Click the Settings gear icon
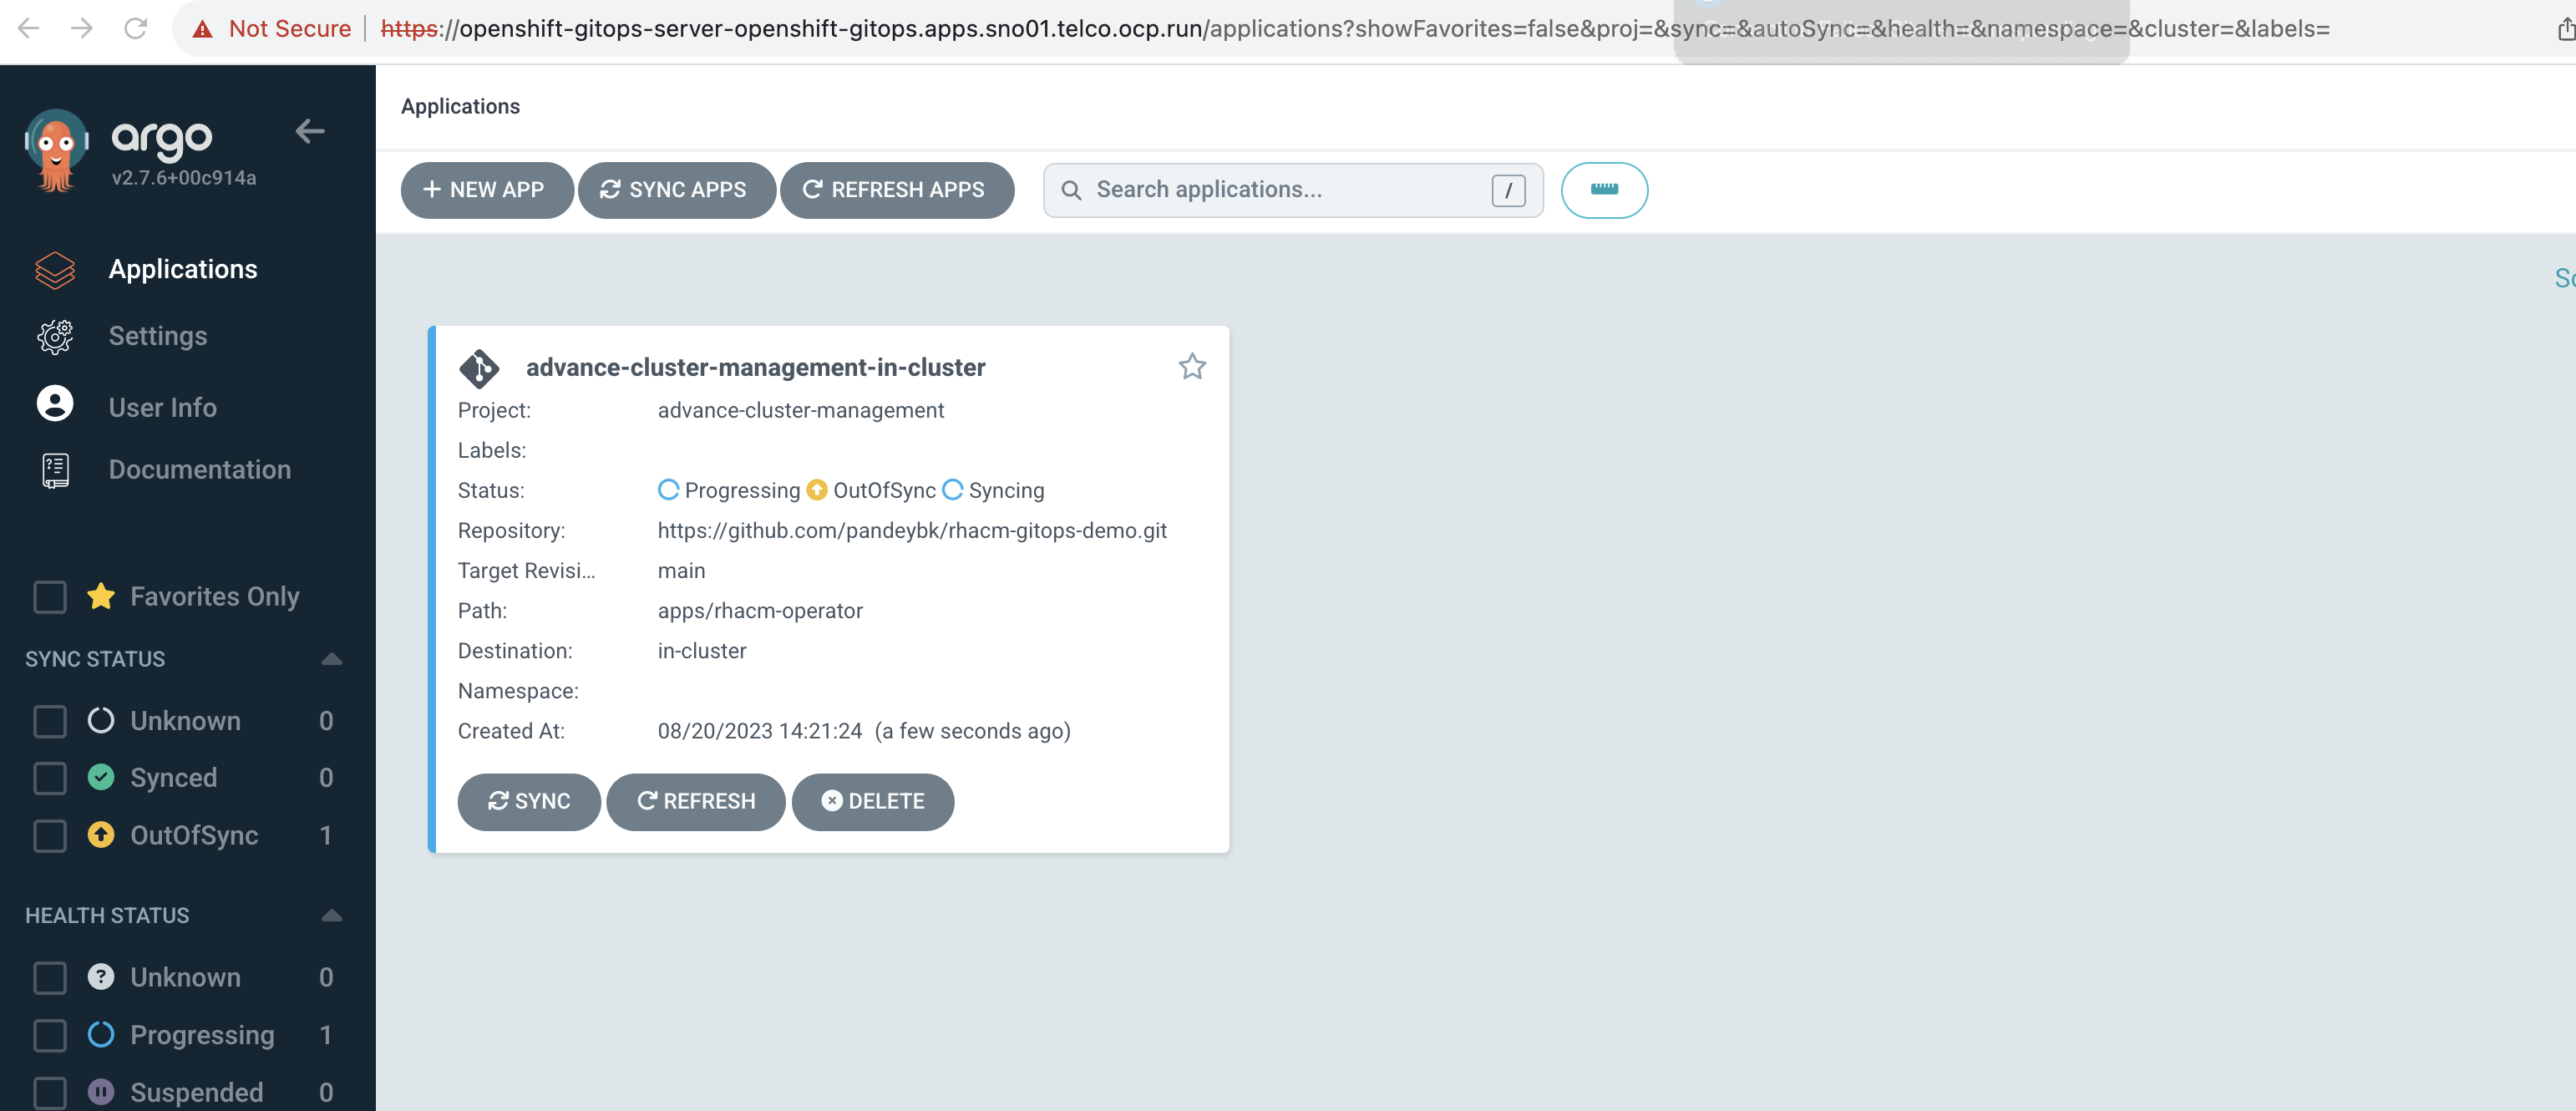 pos(55,336)
